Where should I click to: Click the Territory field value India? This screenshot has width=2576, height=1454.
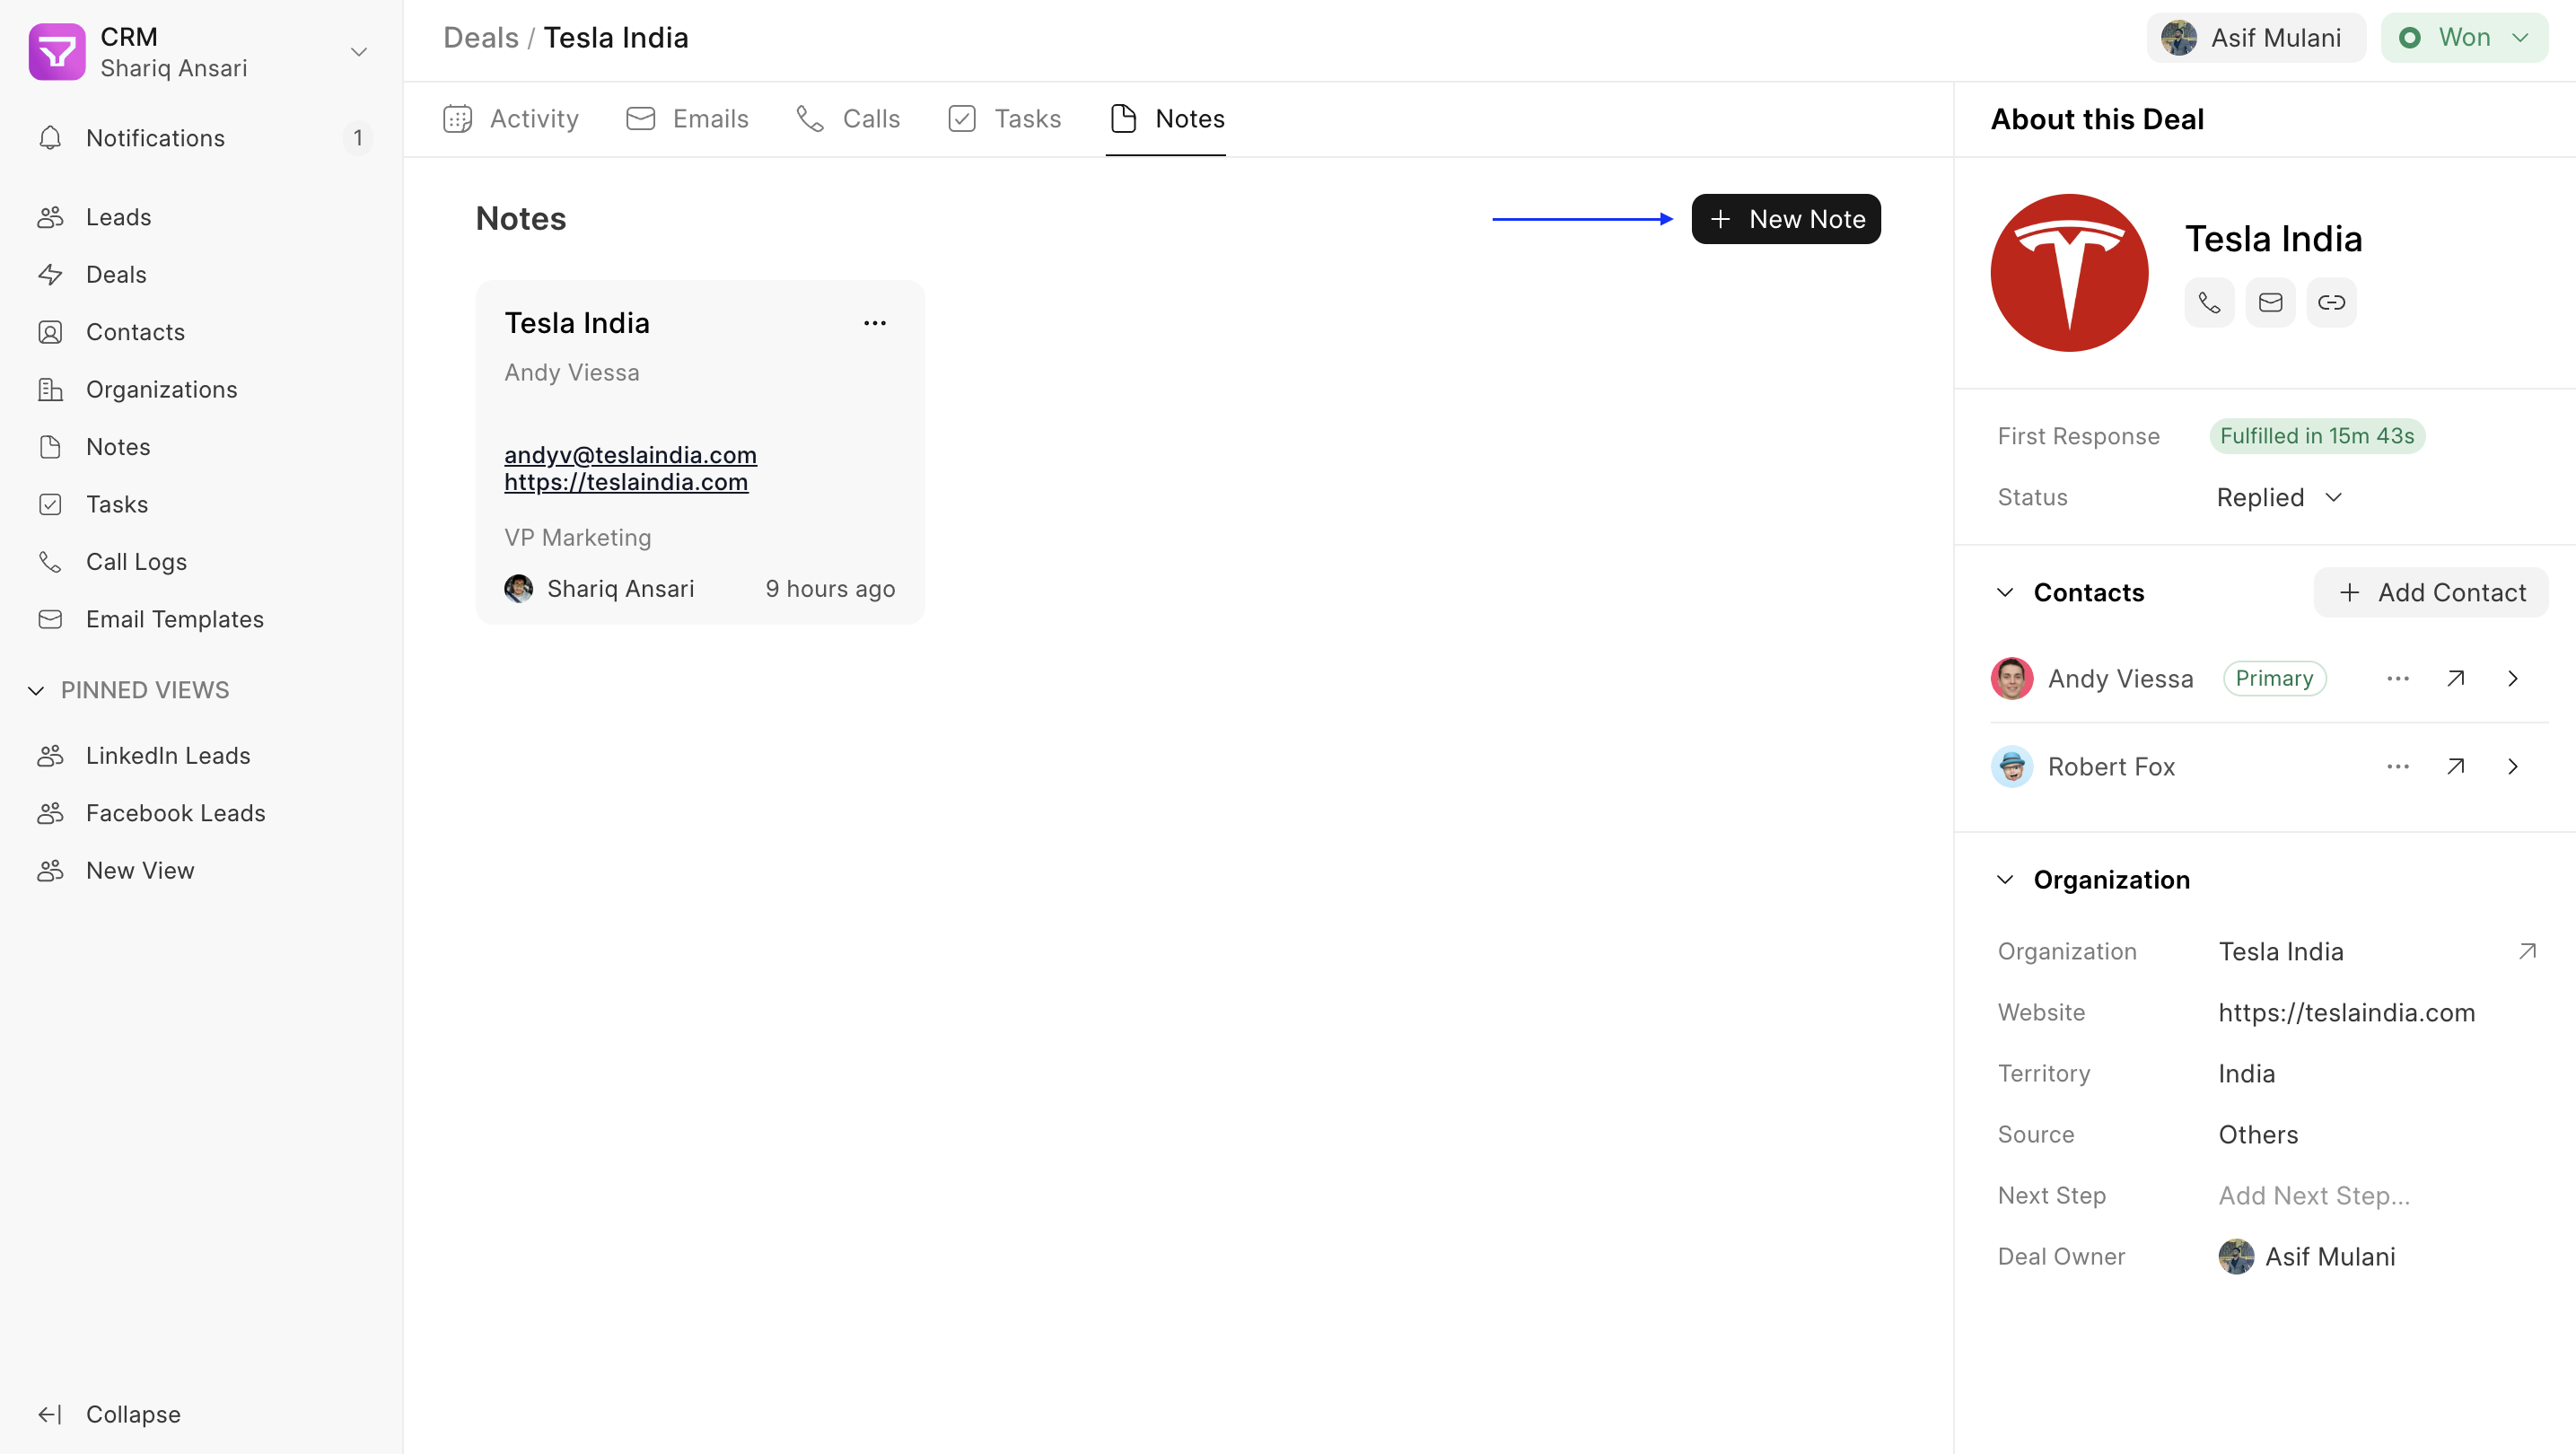[x=2246, y=1074]
